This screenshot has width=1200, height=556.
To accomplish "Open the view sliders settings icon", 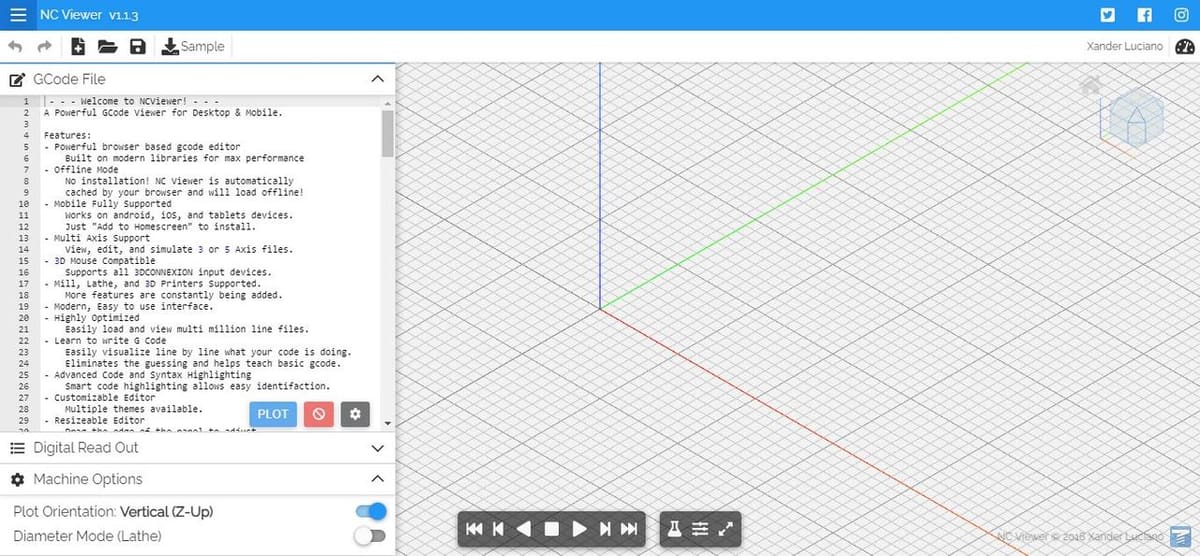I will point(700,529).
